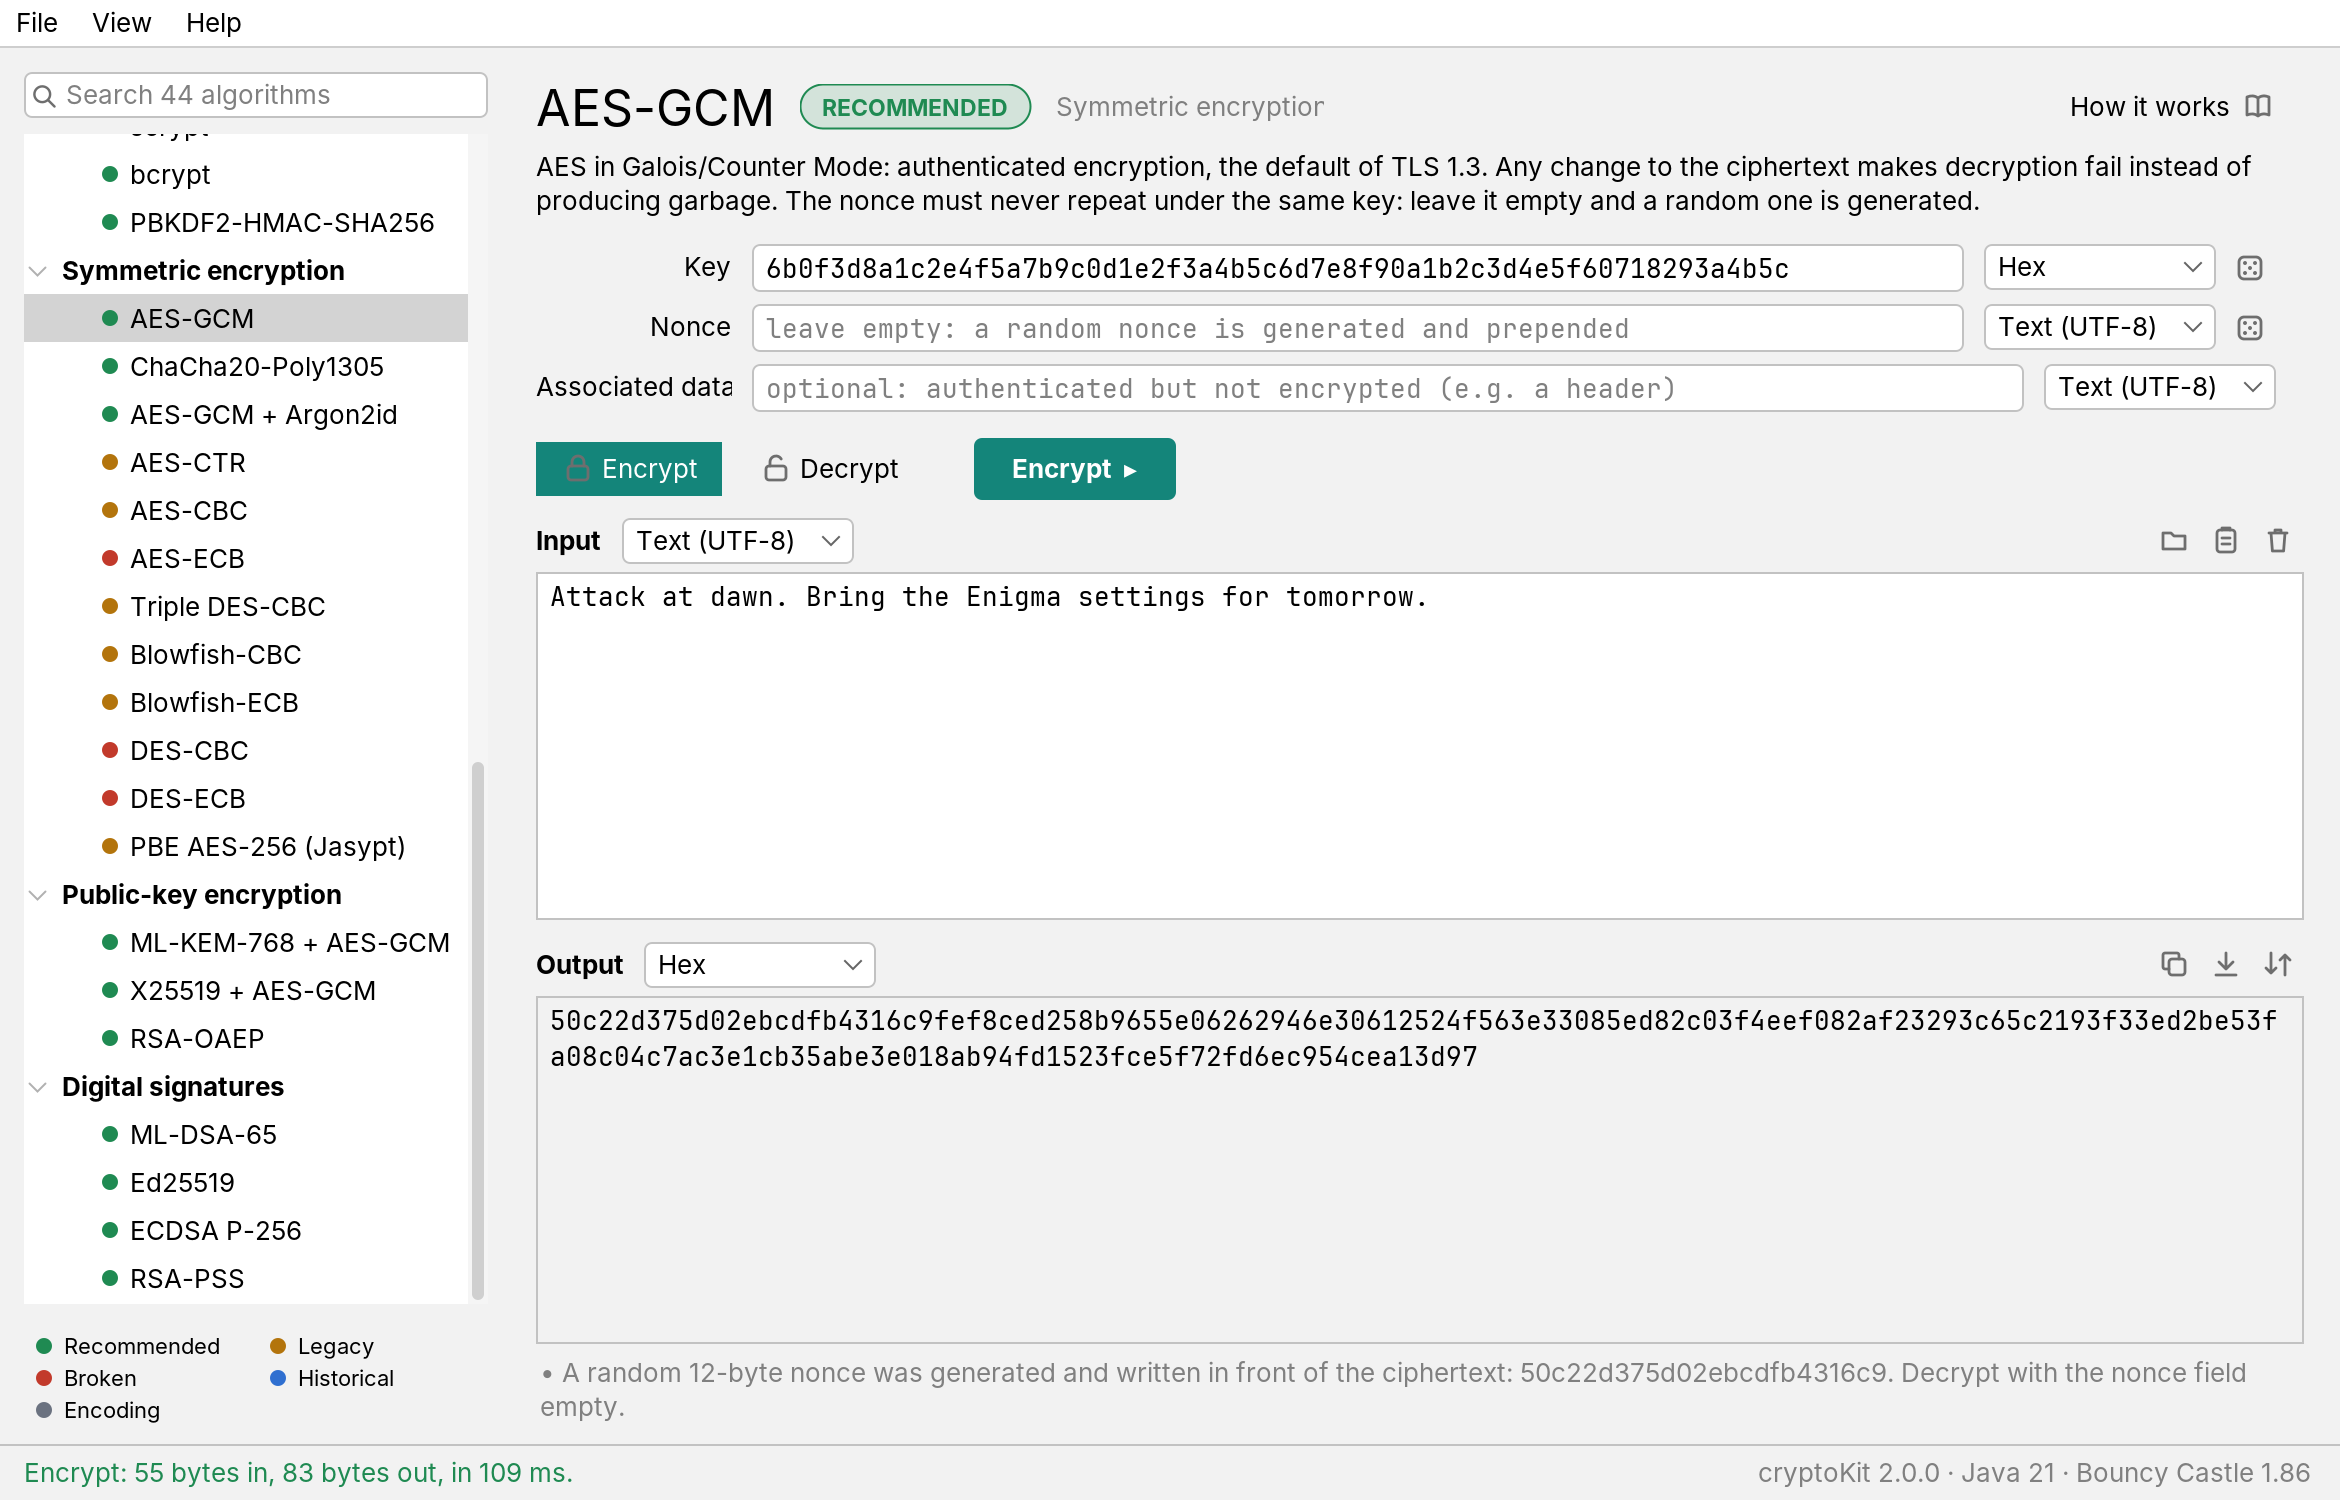Open bcrypt in the sidebar
Viewport: 2340px width, 1500px height.
click(x=246, y=175)
